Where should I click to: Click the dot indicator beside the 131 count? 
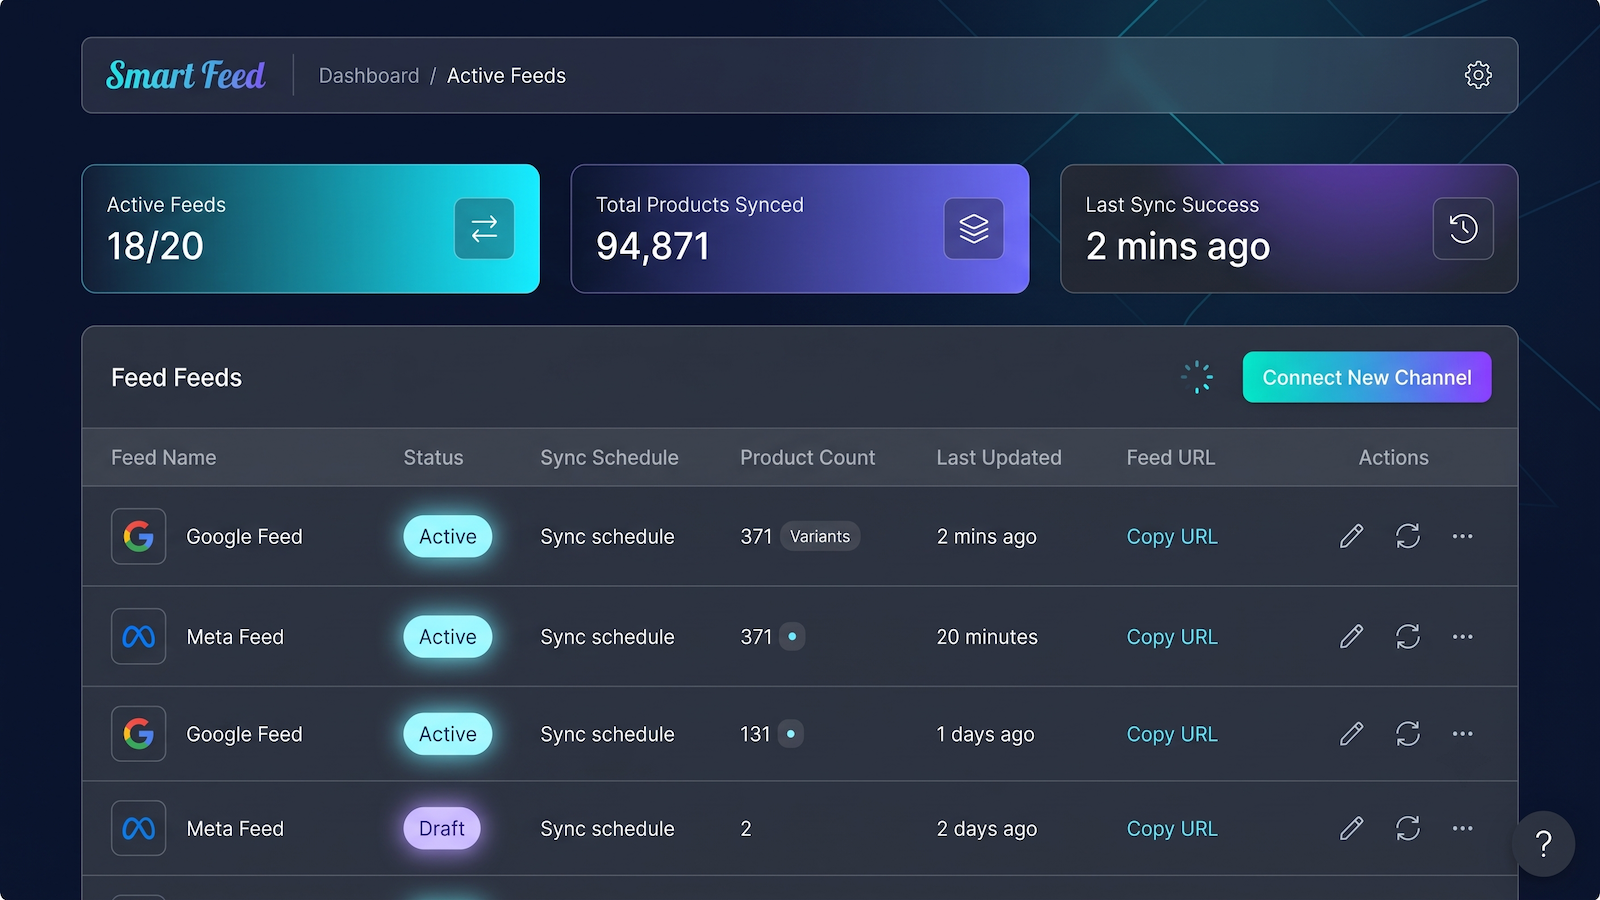pos(791,734)
